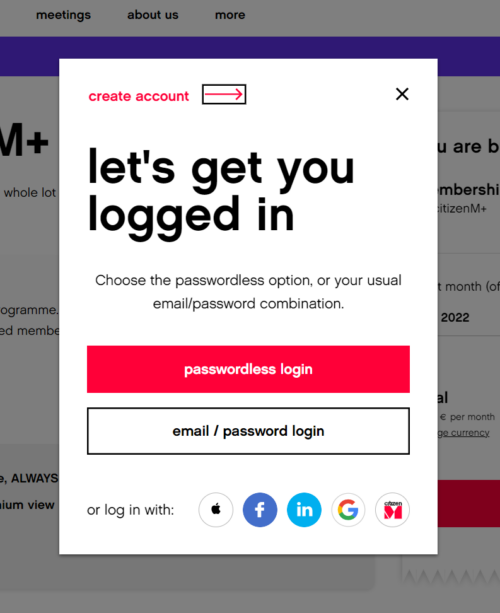The image size is (500, 613).
Task: Open the meetings menu item
Action: tap(63, 15)
